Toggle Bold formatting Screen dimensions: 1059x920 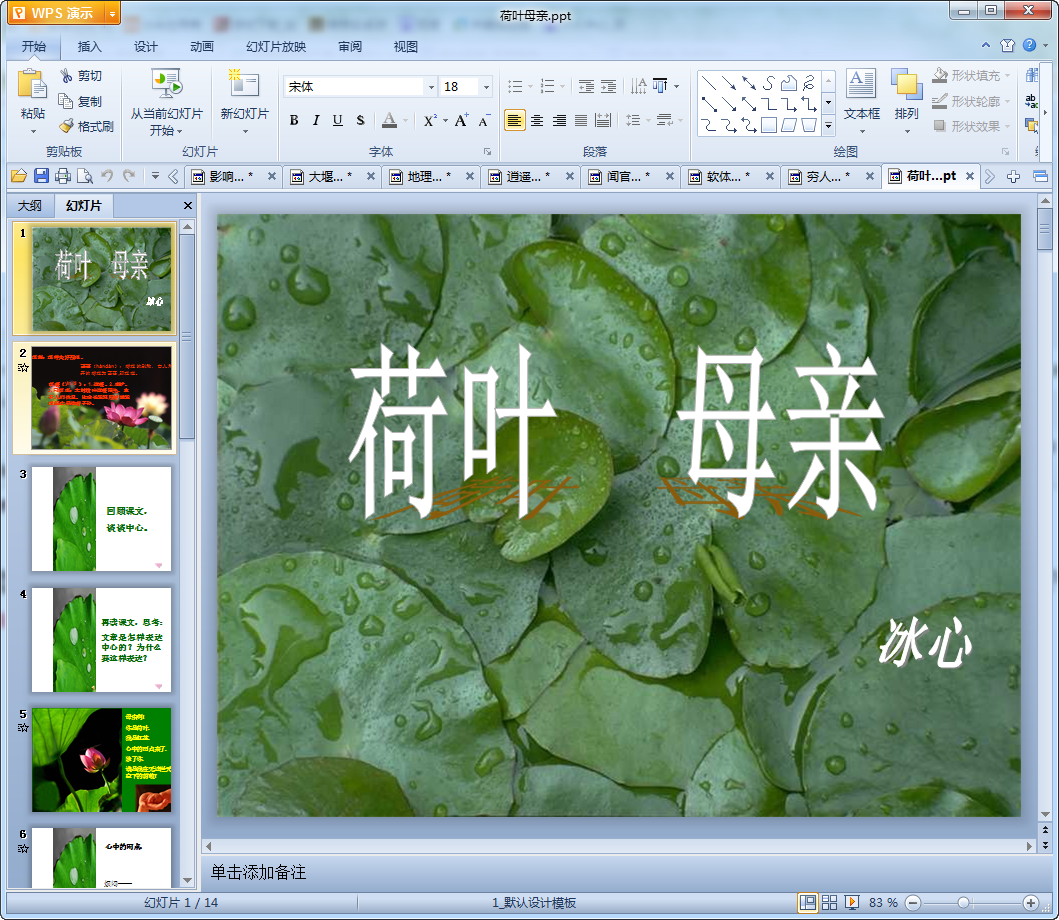294,121
